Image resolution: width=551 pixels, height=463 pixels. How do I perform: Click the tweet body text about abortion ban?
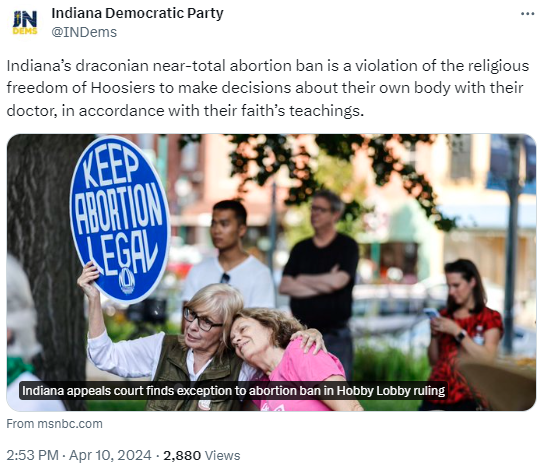click(x=268, y=88)
